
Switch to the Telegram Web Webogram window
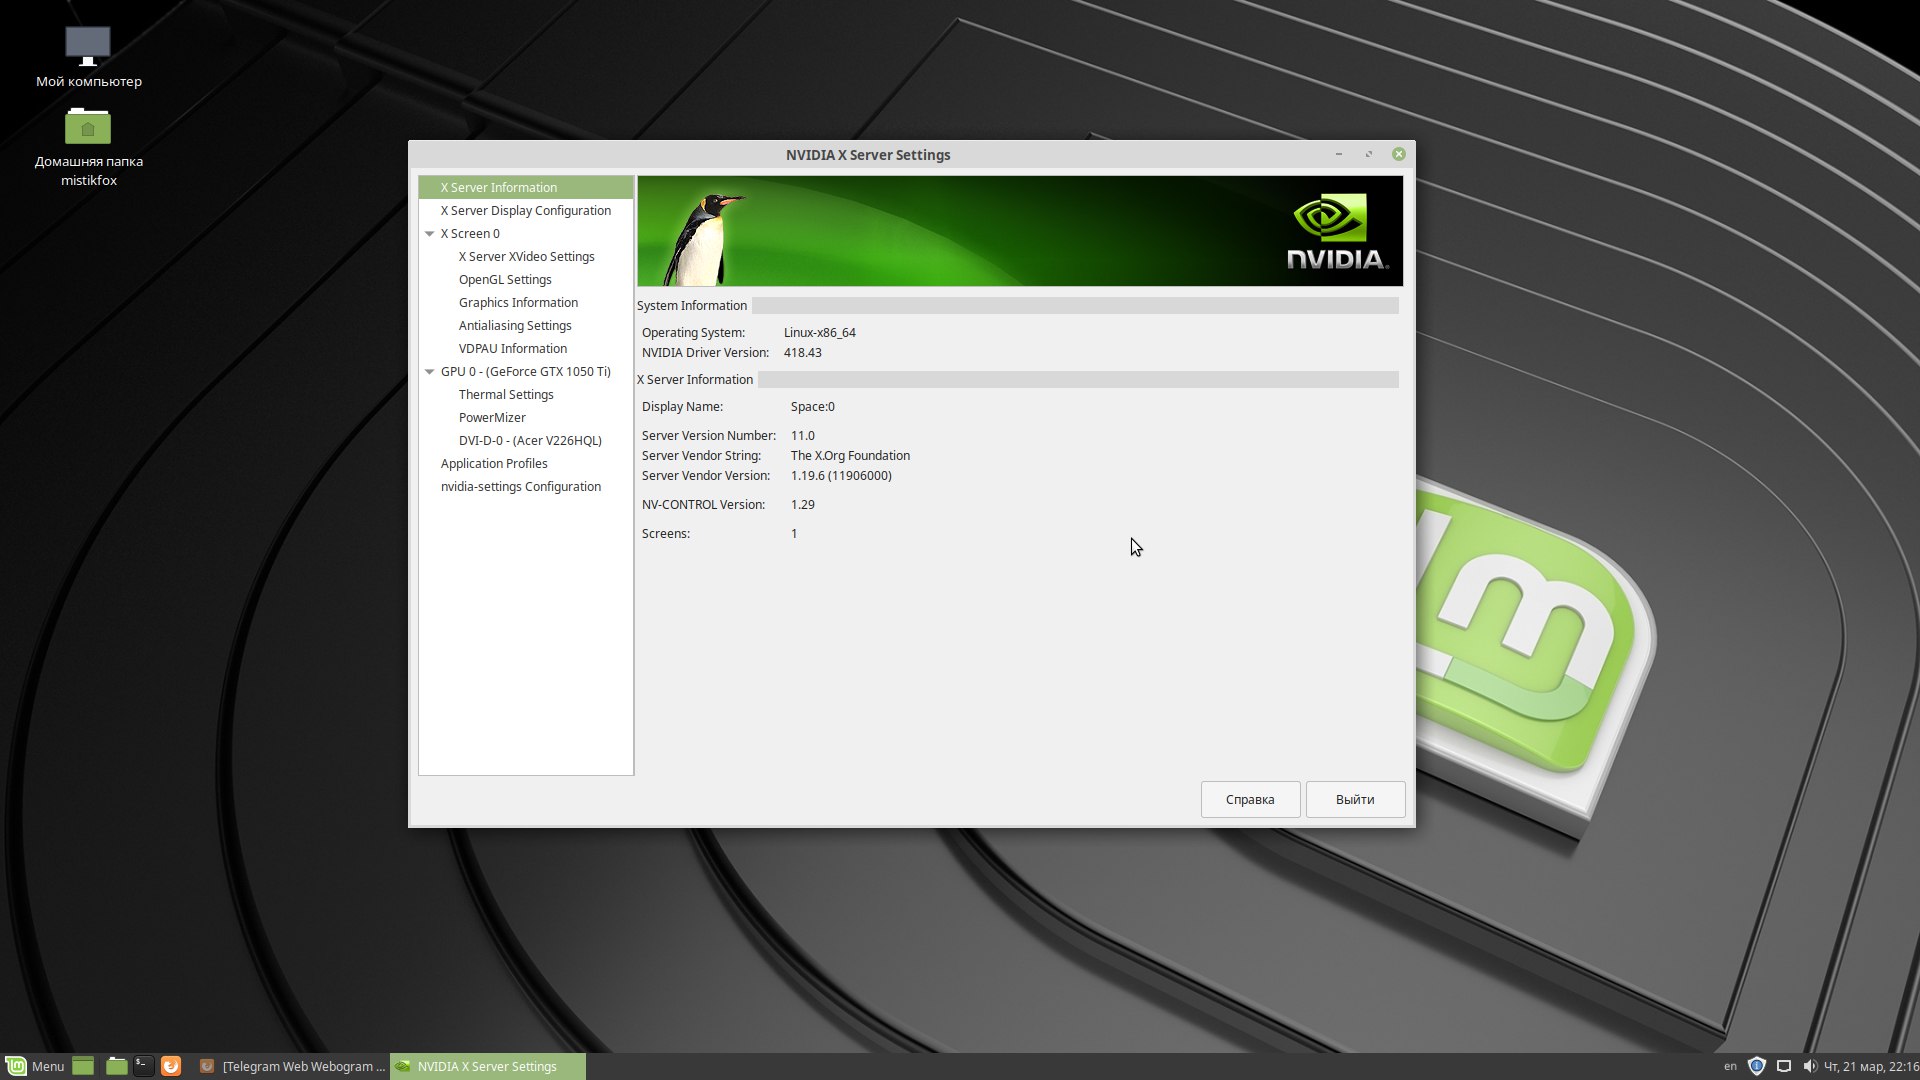[x=292, y=1066]
